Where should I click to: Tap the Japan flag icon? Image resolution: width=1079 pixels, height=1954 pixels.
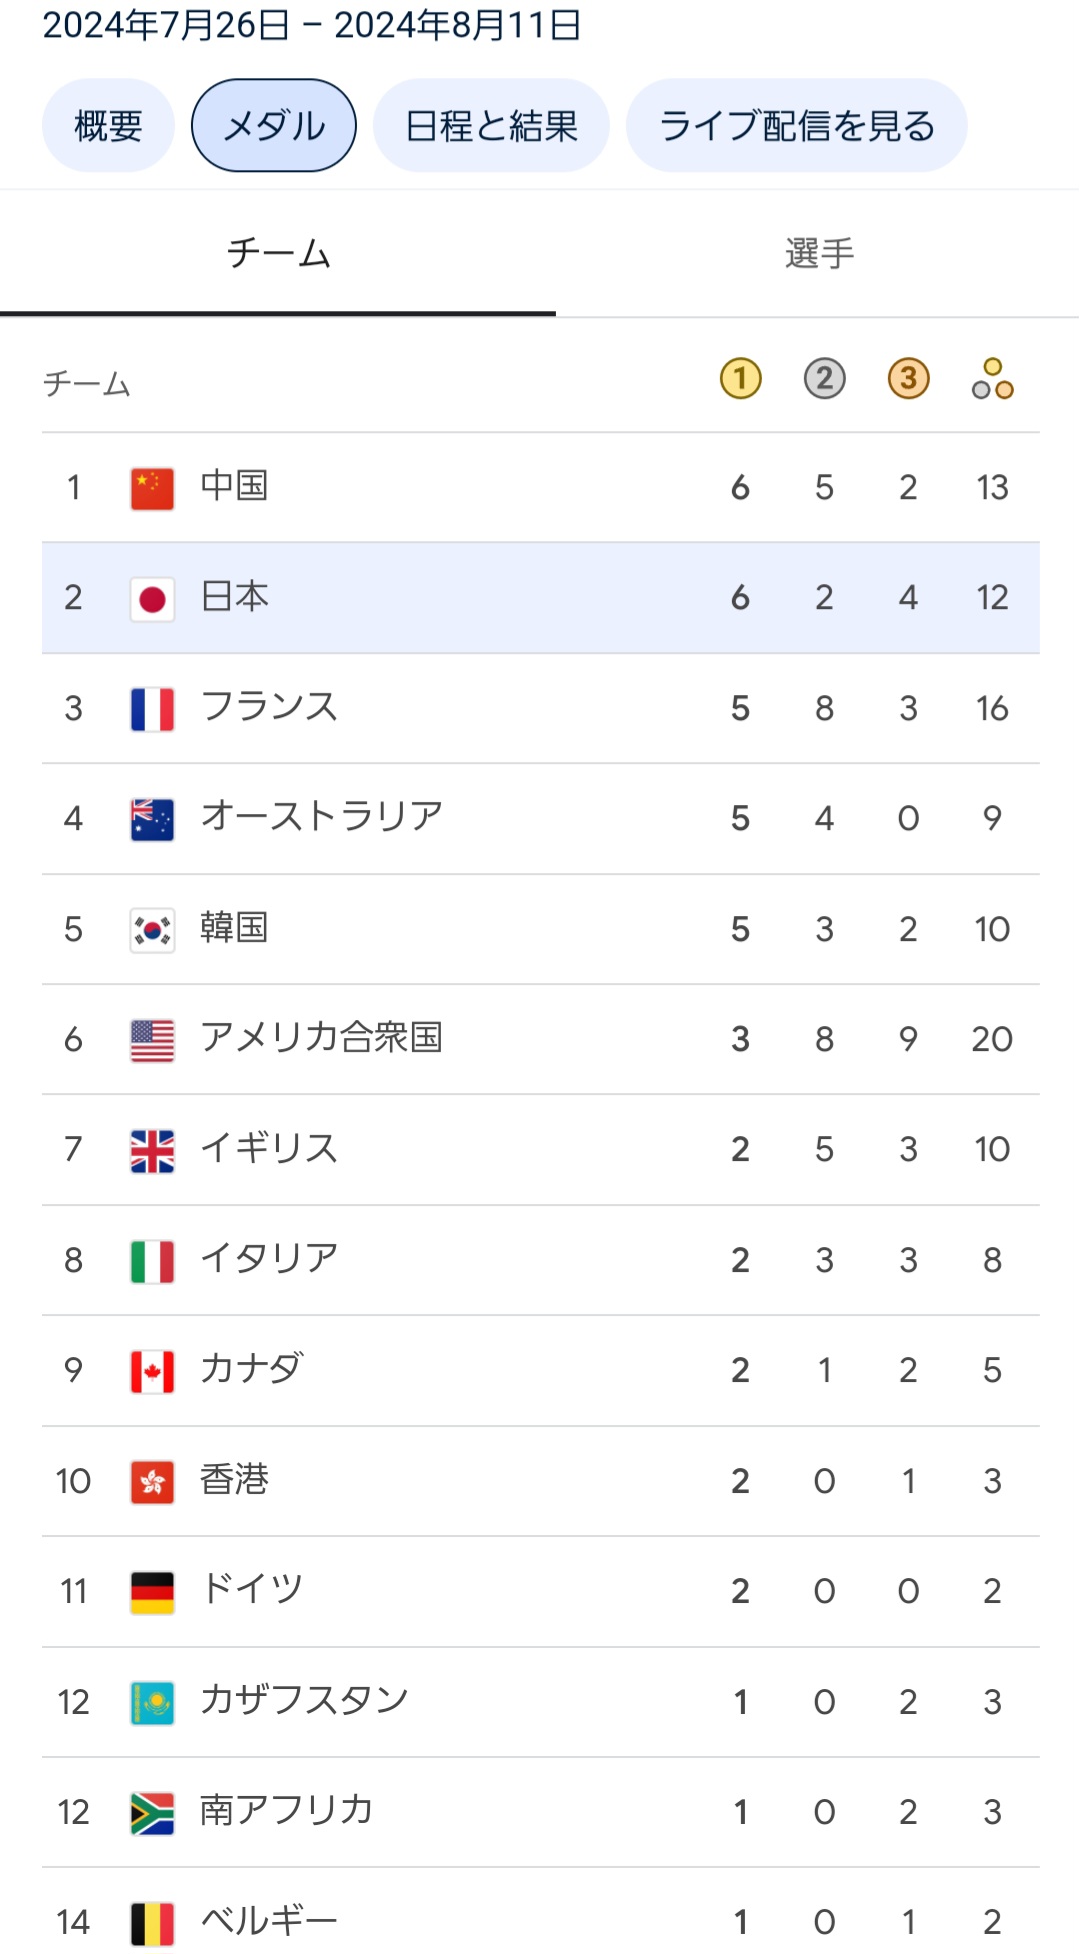152,599
